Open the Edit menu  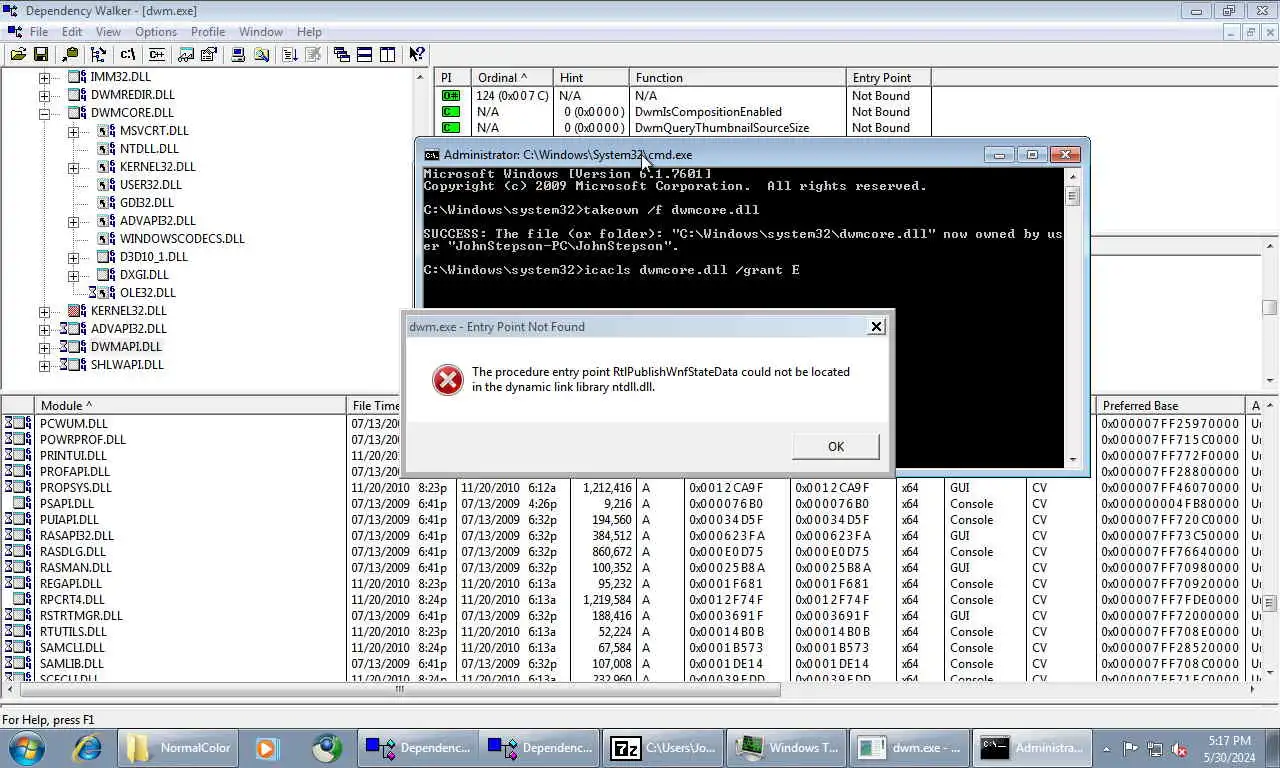tap(72, 32)
